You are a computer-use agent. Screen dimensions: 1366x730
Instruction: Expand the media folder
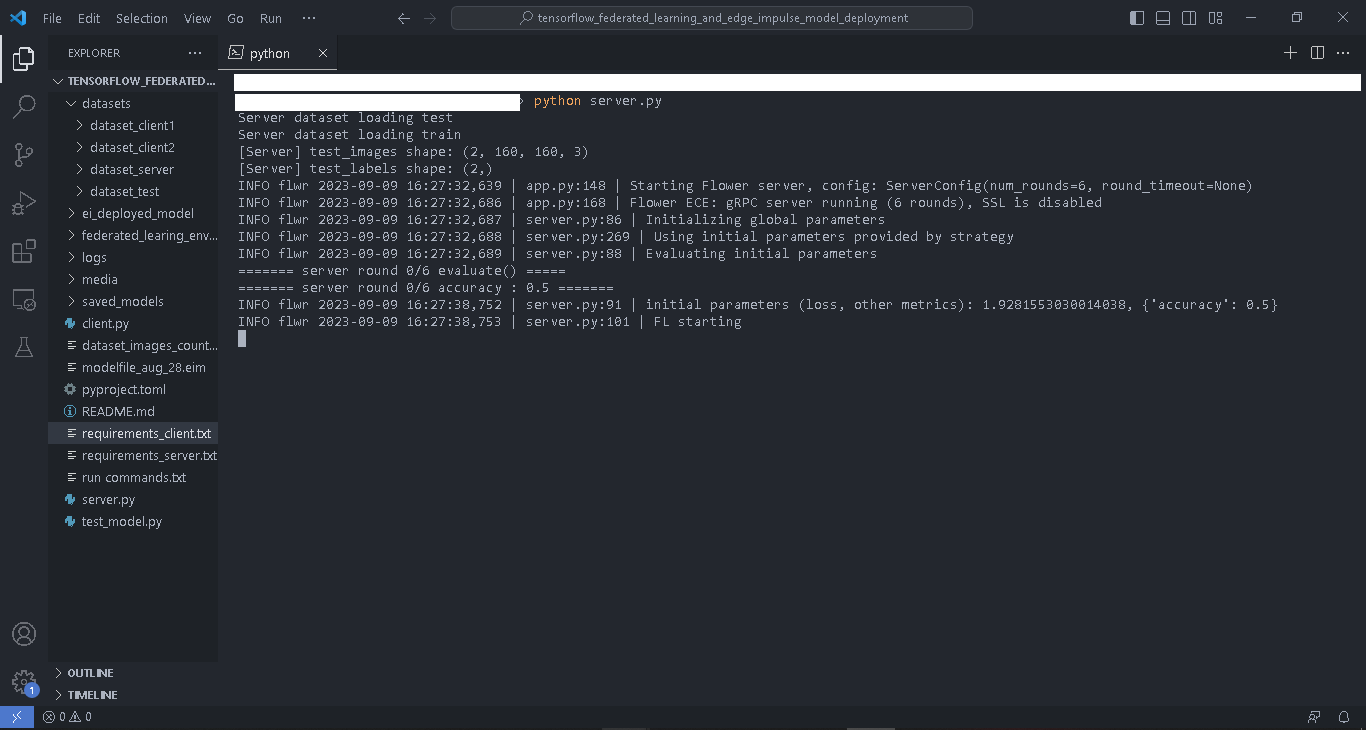point(133,279)
